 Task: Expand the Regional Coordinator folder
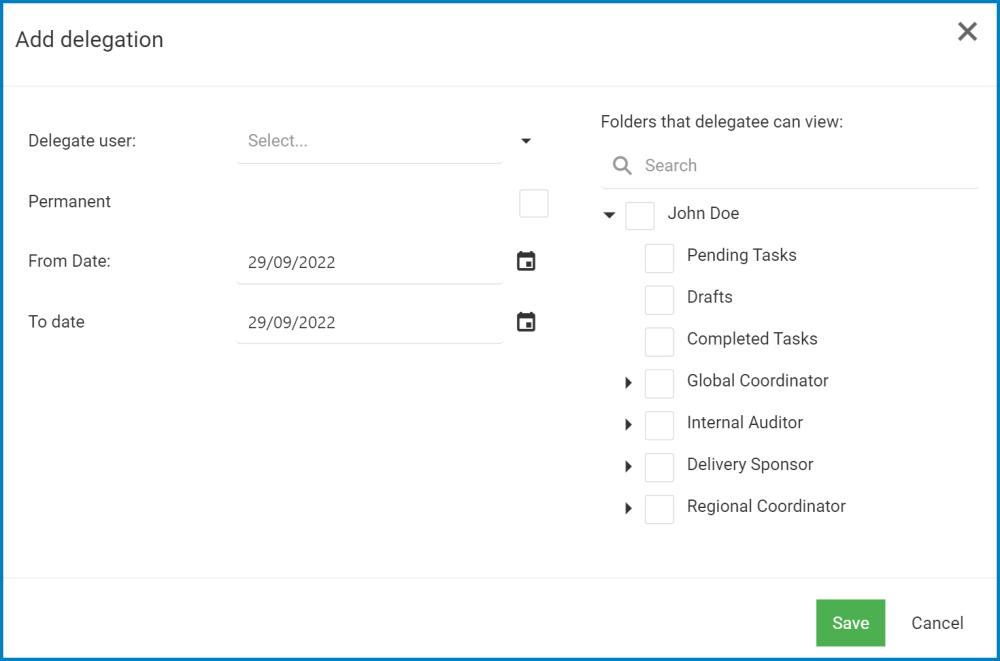(x=629, y=509)
